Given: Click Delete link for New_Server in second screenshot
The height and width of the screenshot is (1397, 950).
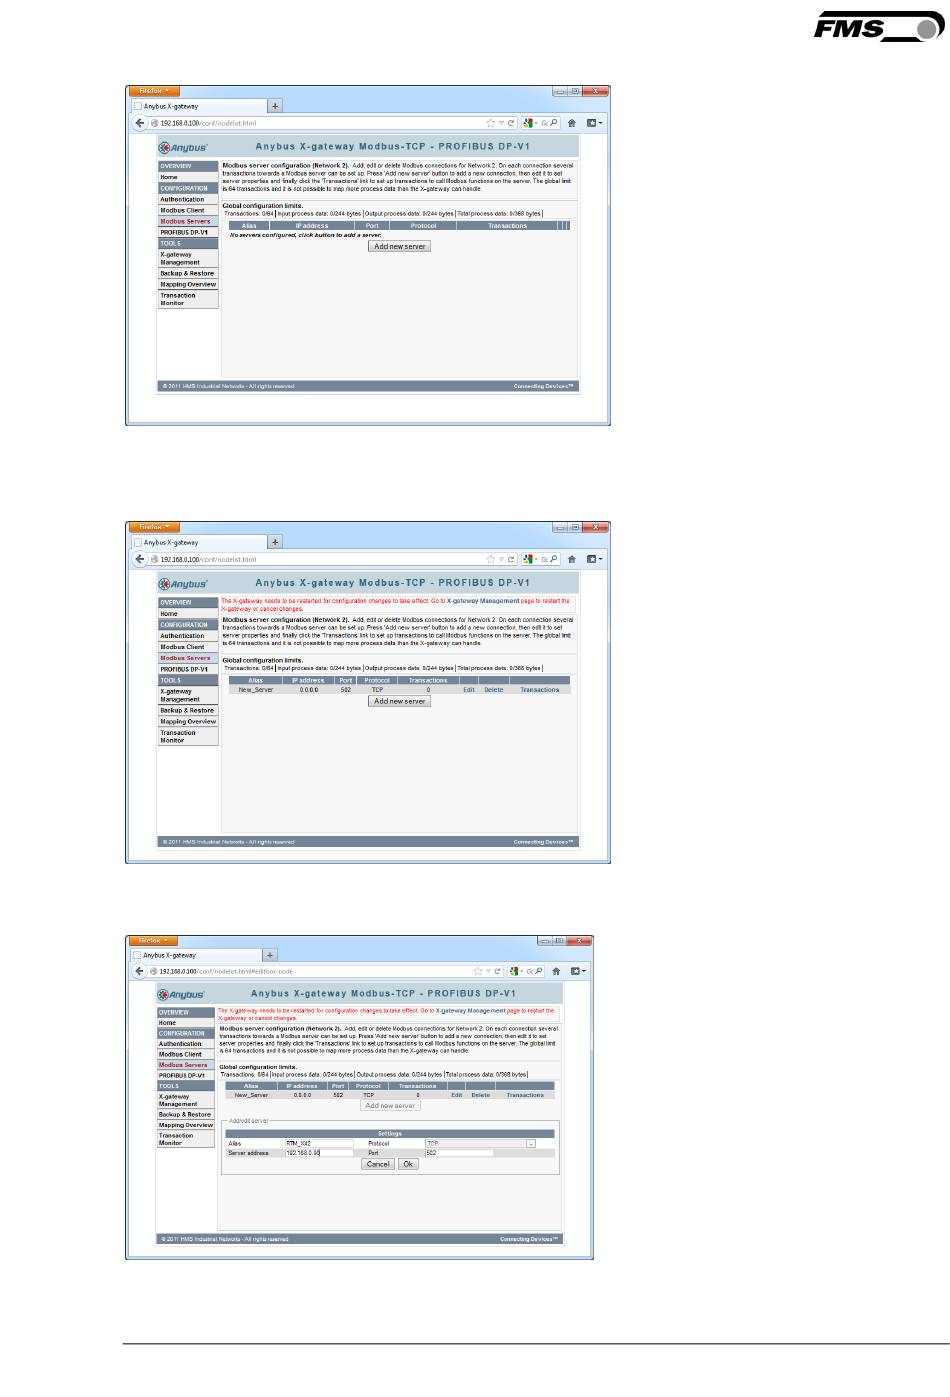Looking at the screenshot, I should click(x=494, y=690).
